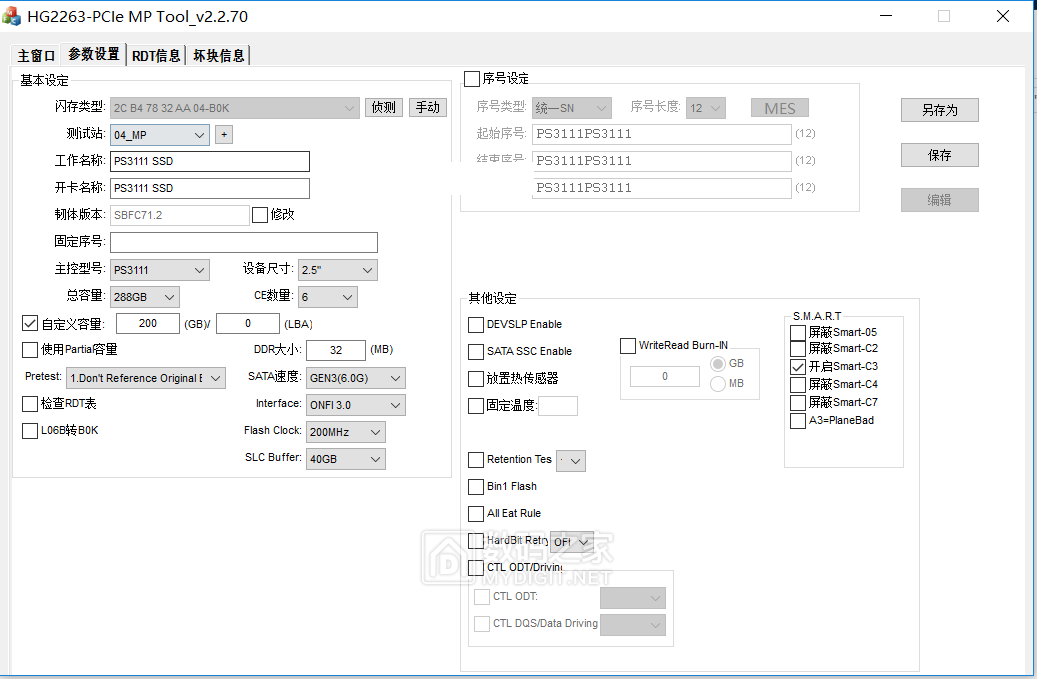Click the 工作名称 input field
The height and width of the screenshot is (679, 1037).
(x=210, y=161)
